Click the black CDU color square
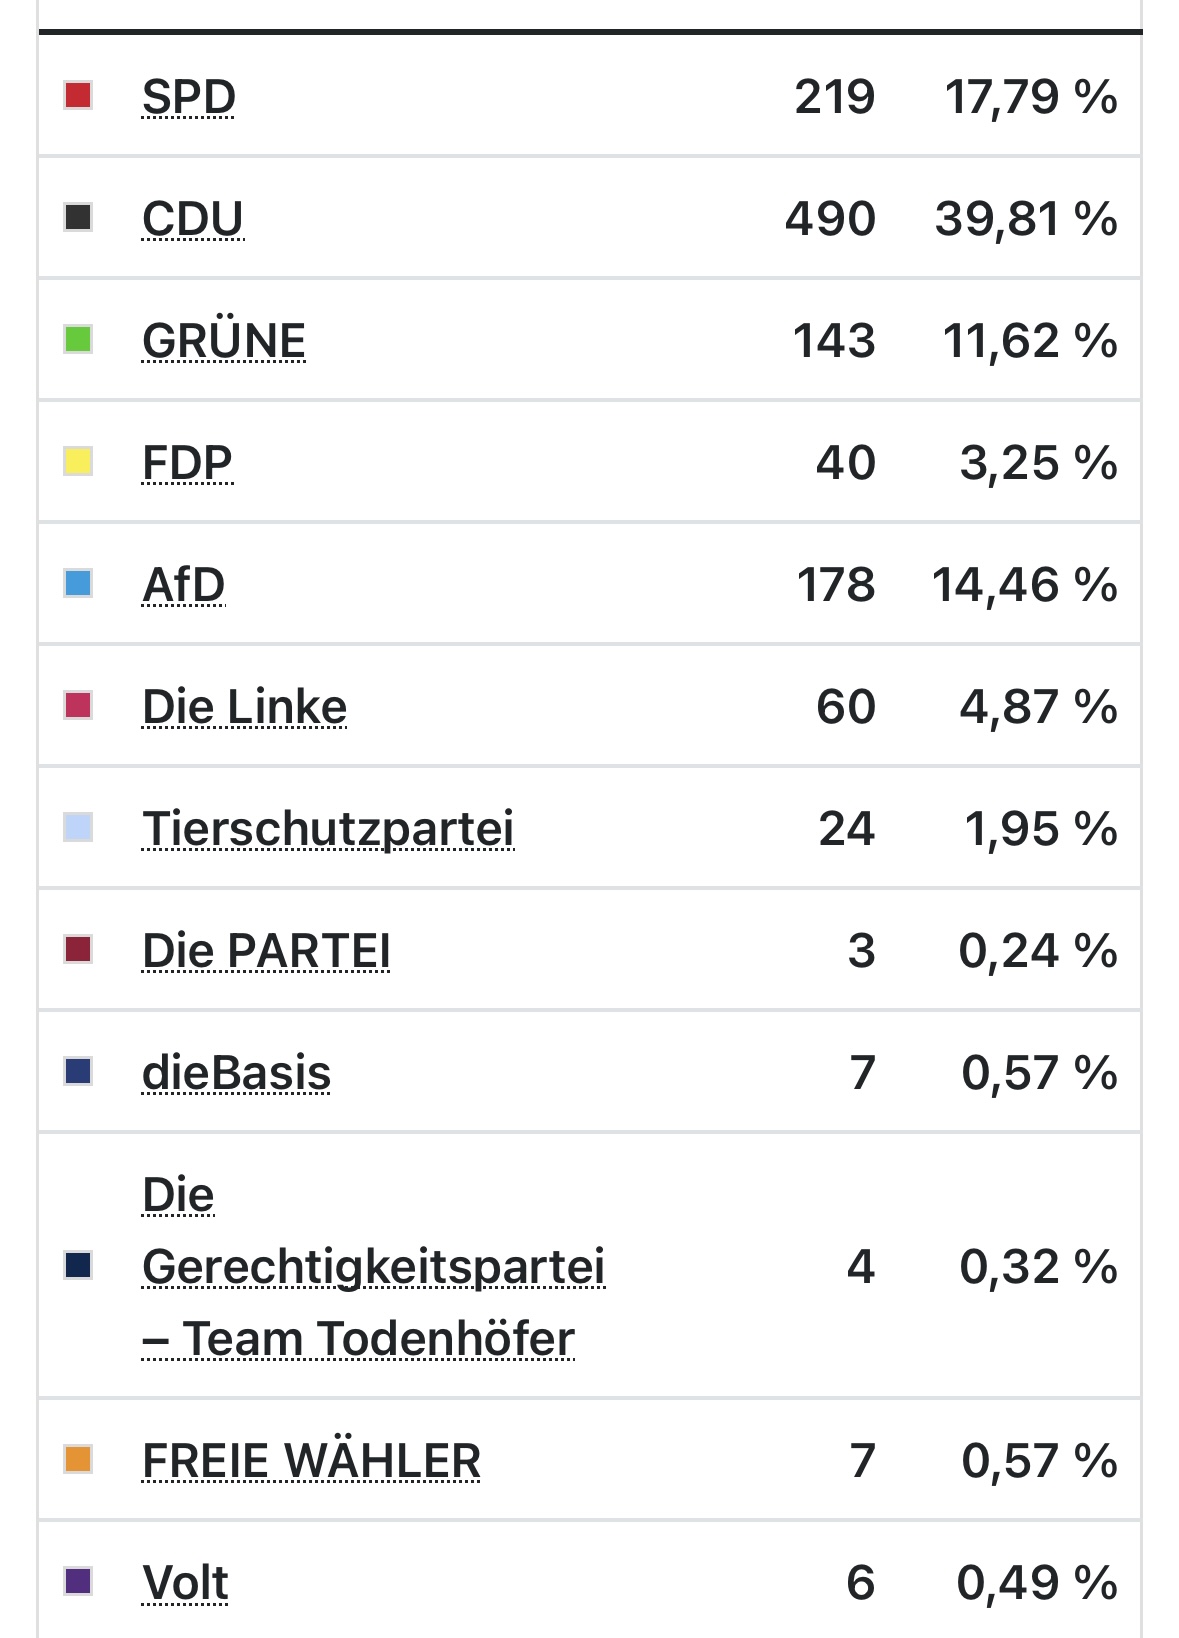 (78, 217)
